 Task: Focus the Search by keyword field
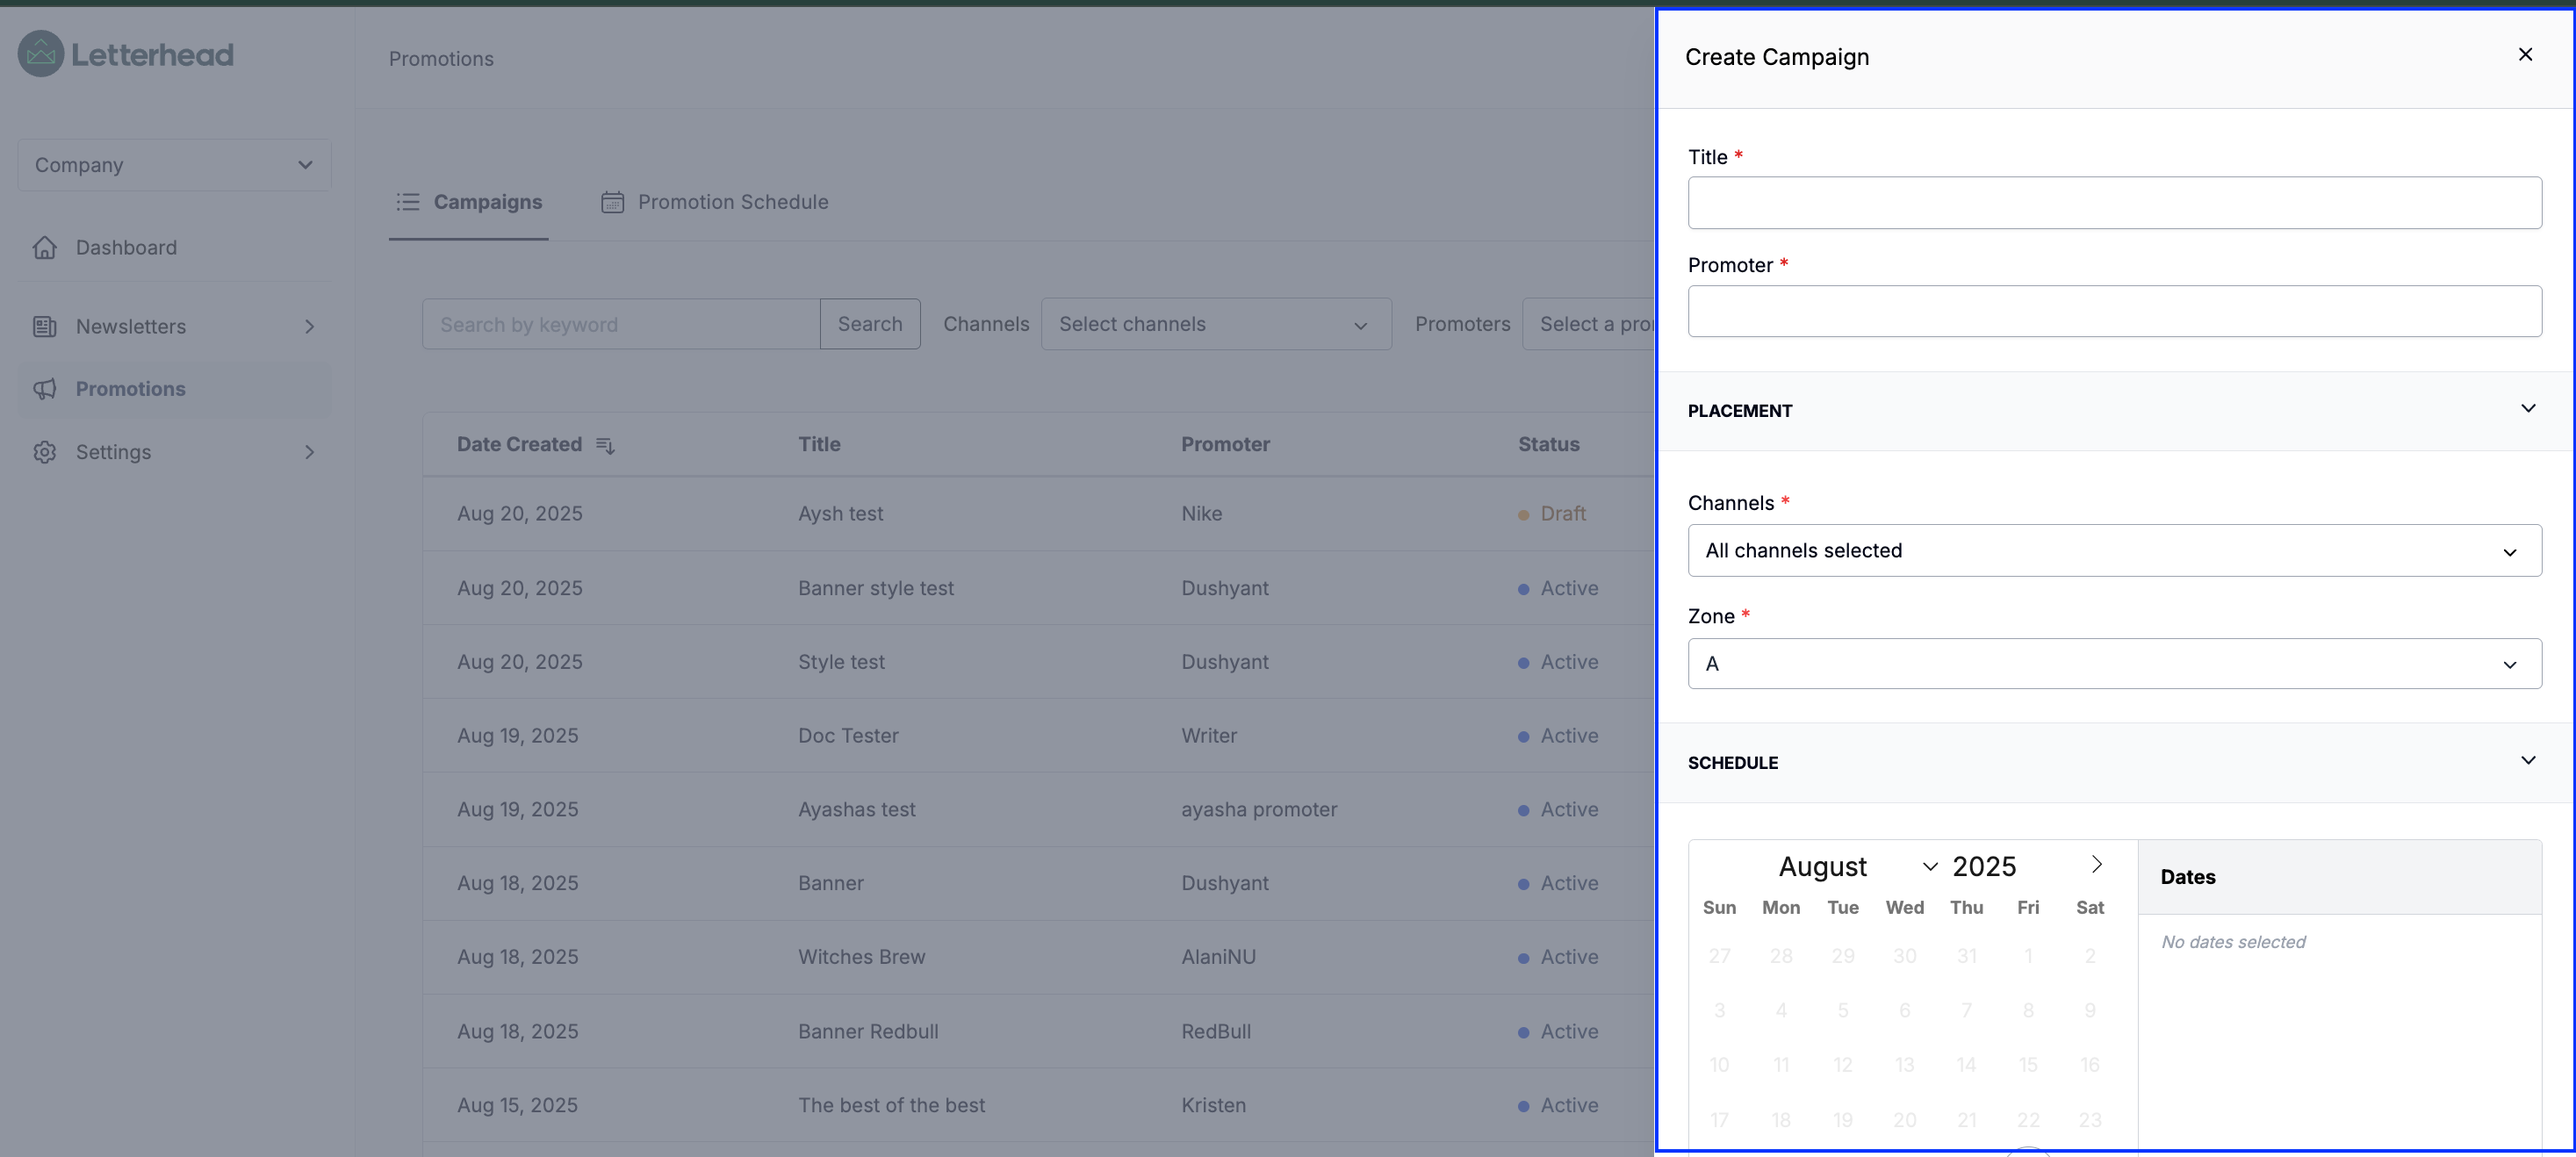tap(621, 324)
